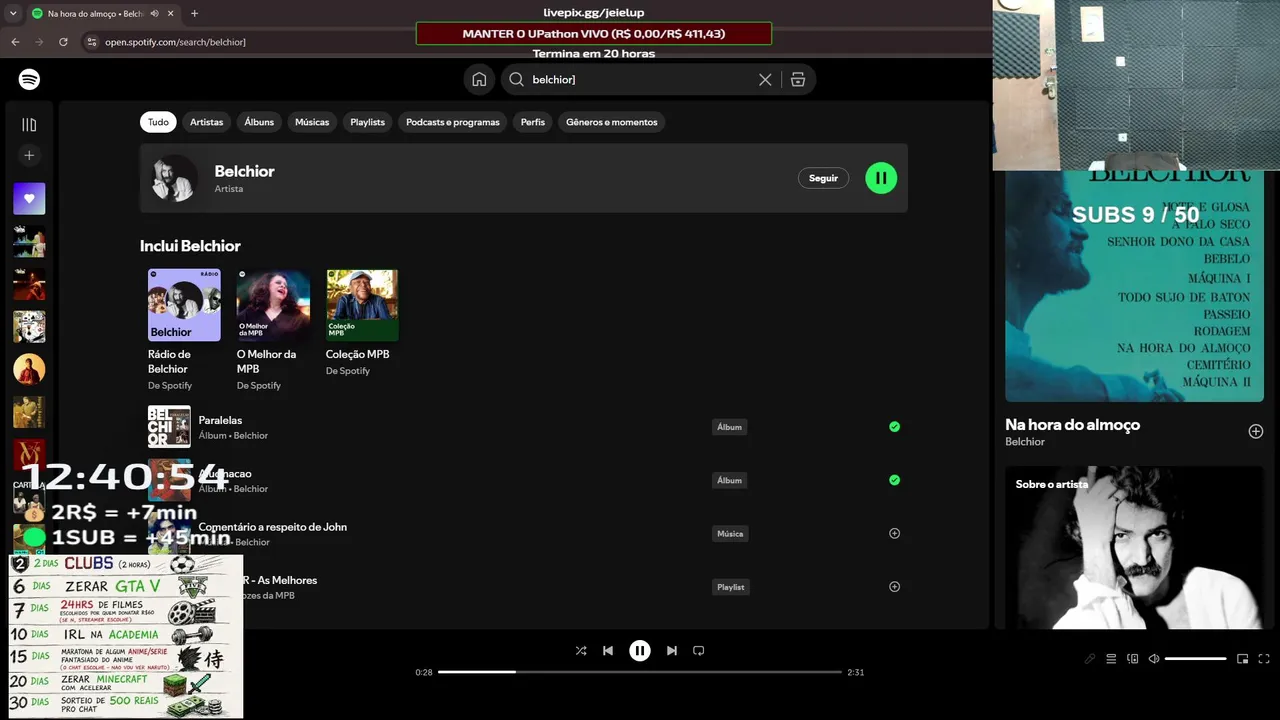Image resolution: width=1280 pixels, height=720 pixels.
Task: Create a playlist with the sidebar plus button
Action: point(29,155)
